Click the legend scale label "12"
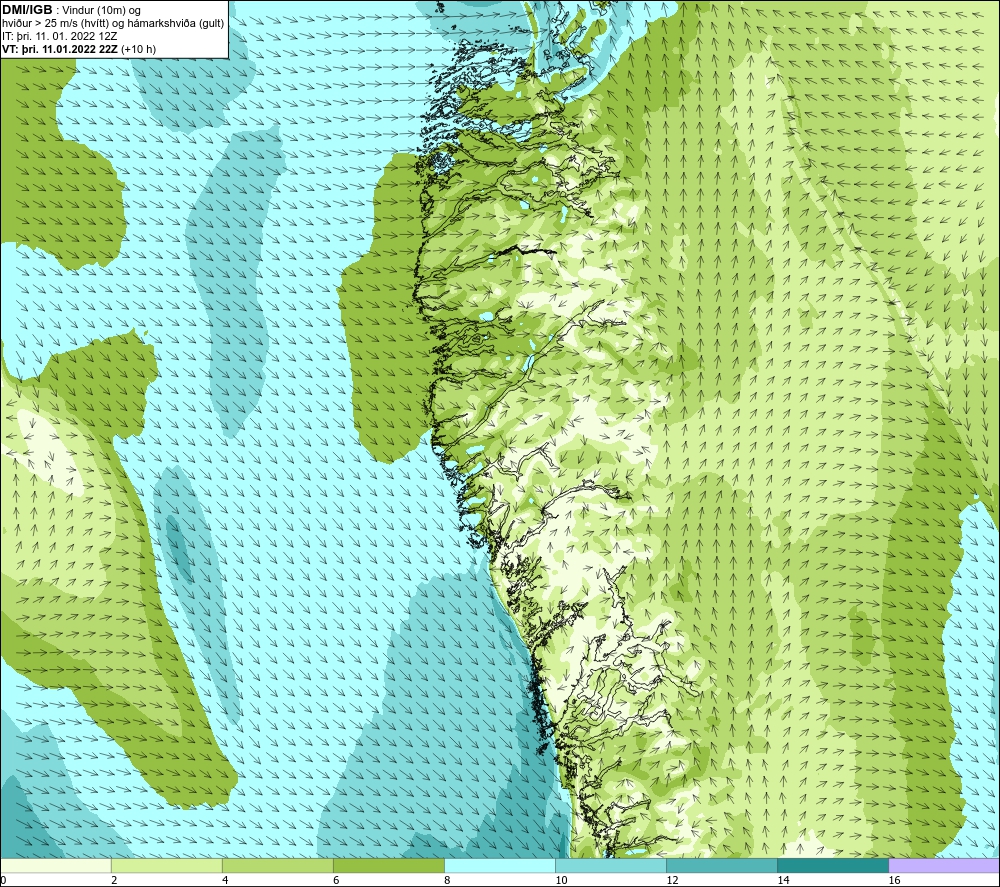 coord(672,880)
